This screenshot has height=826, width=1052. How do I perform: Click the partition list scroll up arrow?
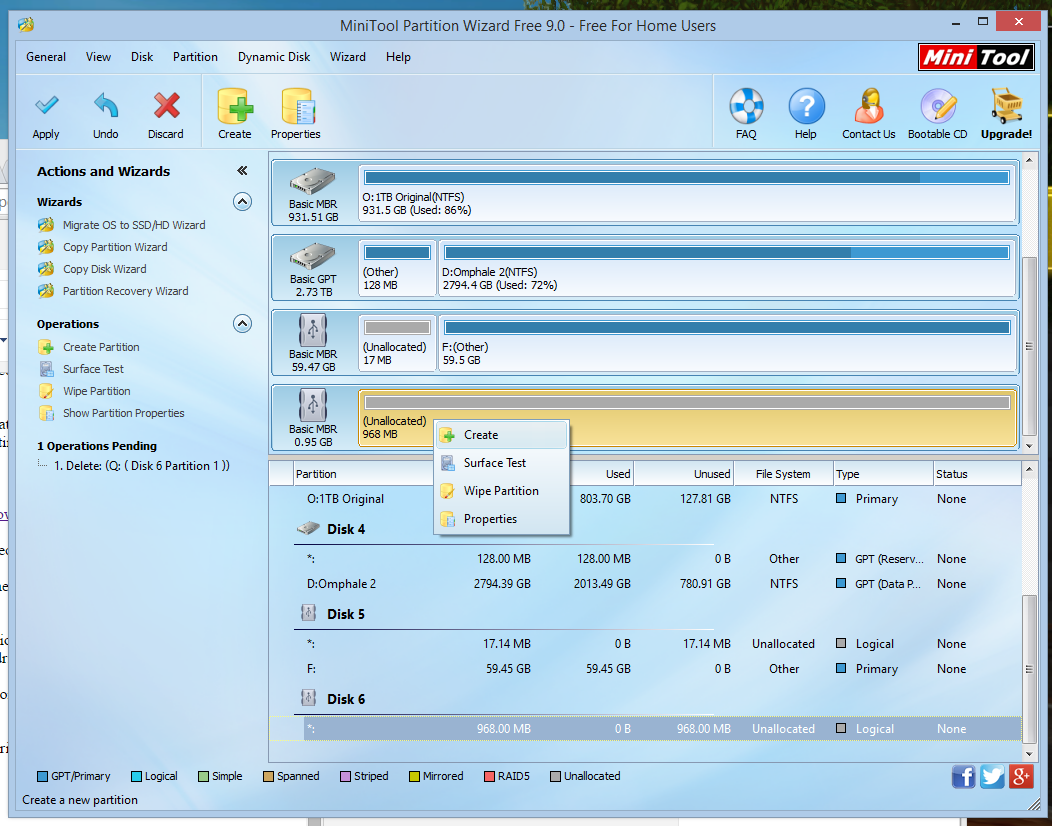1029,469
